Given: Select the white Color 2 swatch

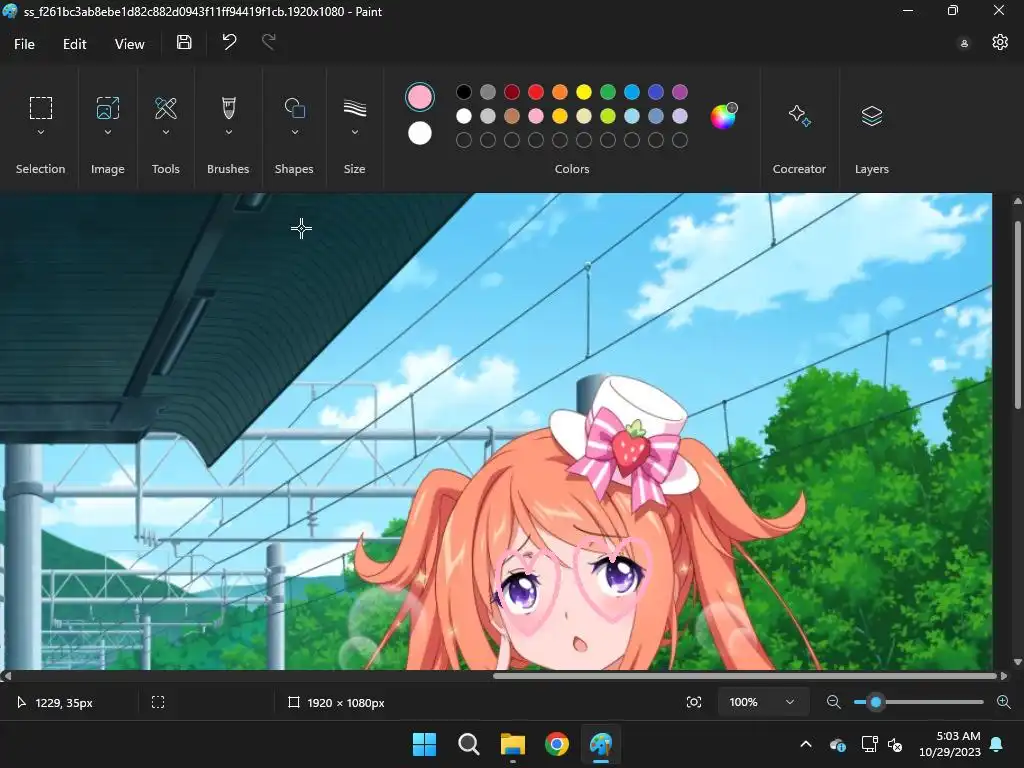Looking at the screenshot, I should (420, 133).
